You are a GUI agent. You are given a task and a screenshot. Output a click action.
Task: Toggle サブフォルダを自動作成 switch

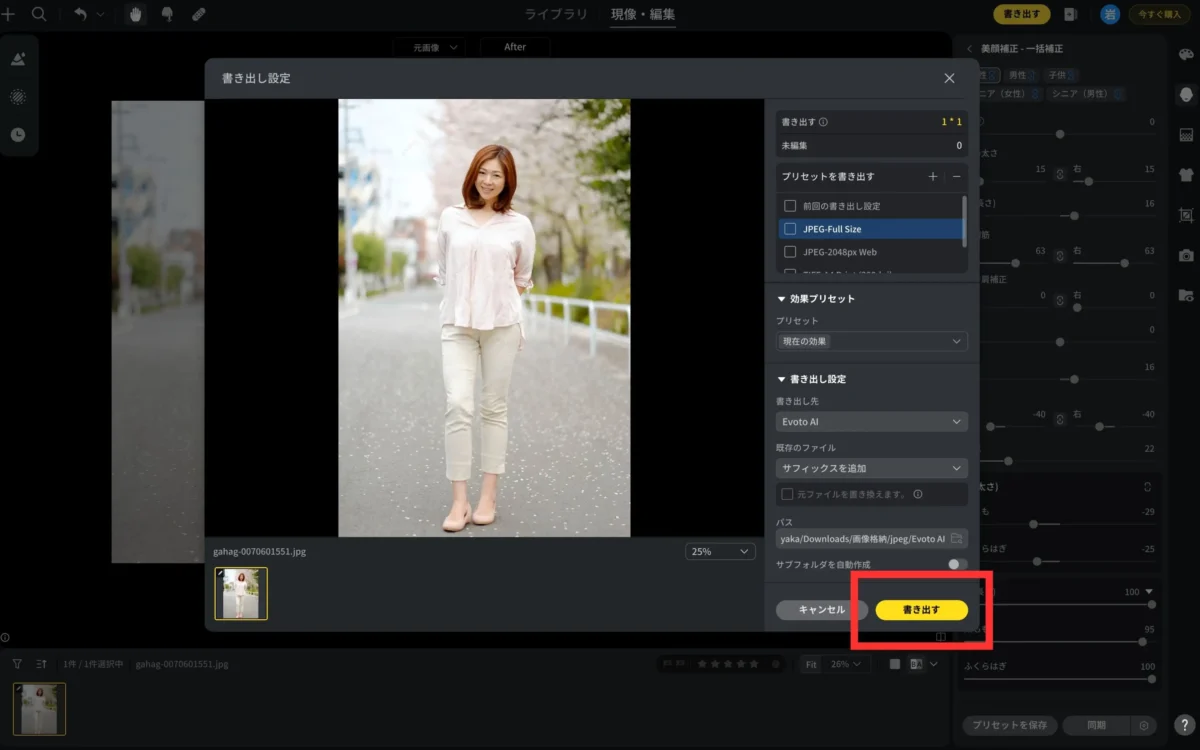[x=957, y=564]
